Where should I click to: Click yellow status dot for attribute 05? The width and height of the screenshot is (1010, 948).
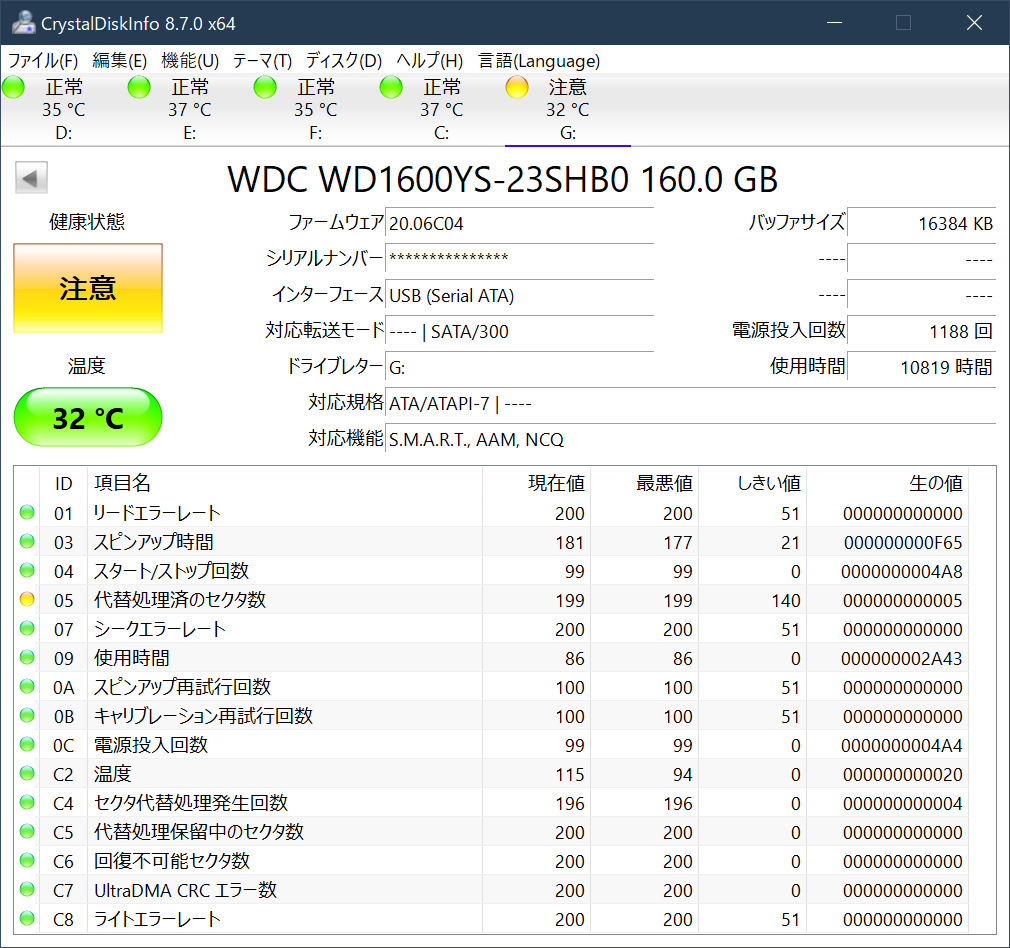(x=27, y=600)
